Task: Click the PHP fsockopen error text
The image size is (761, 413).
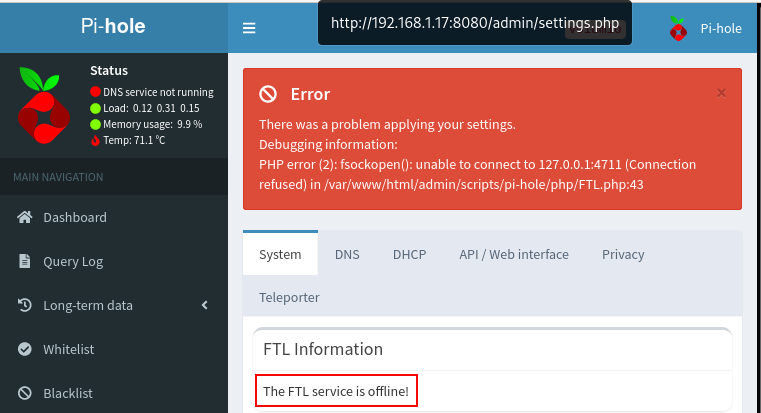Action: click(478, 174)
